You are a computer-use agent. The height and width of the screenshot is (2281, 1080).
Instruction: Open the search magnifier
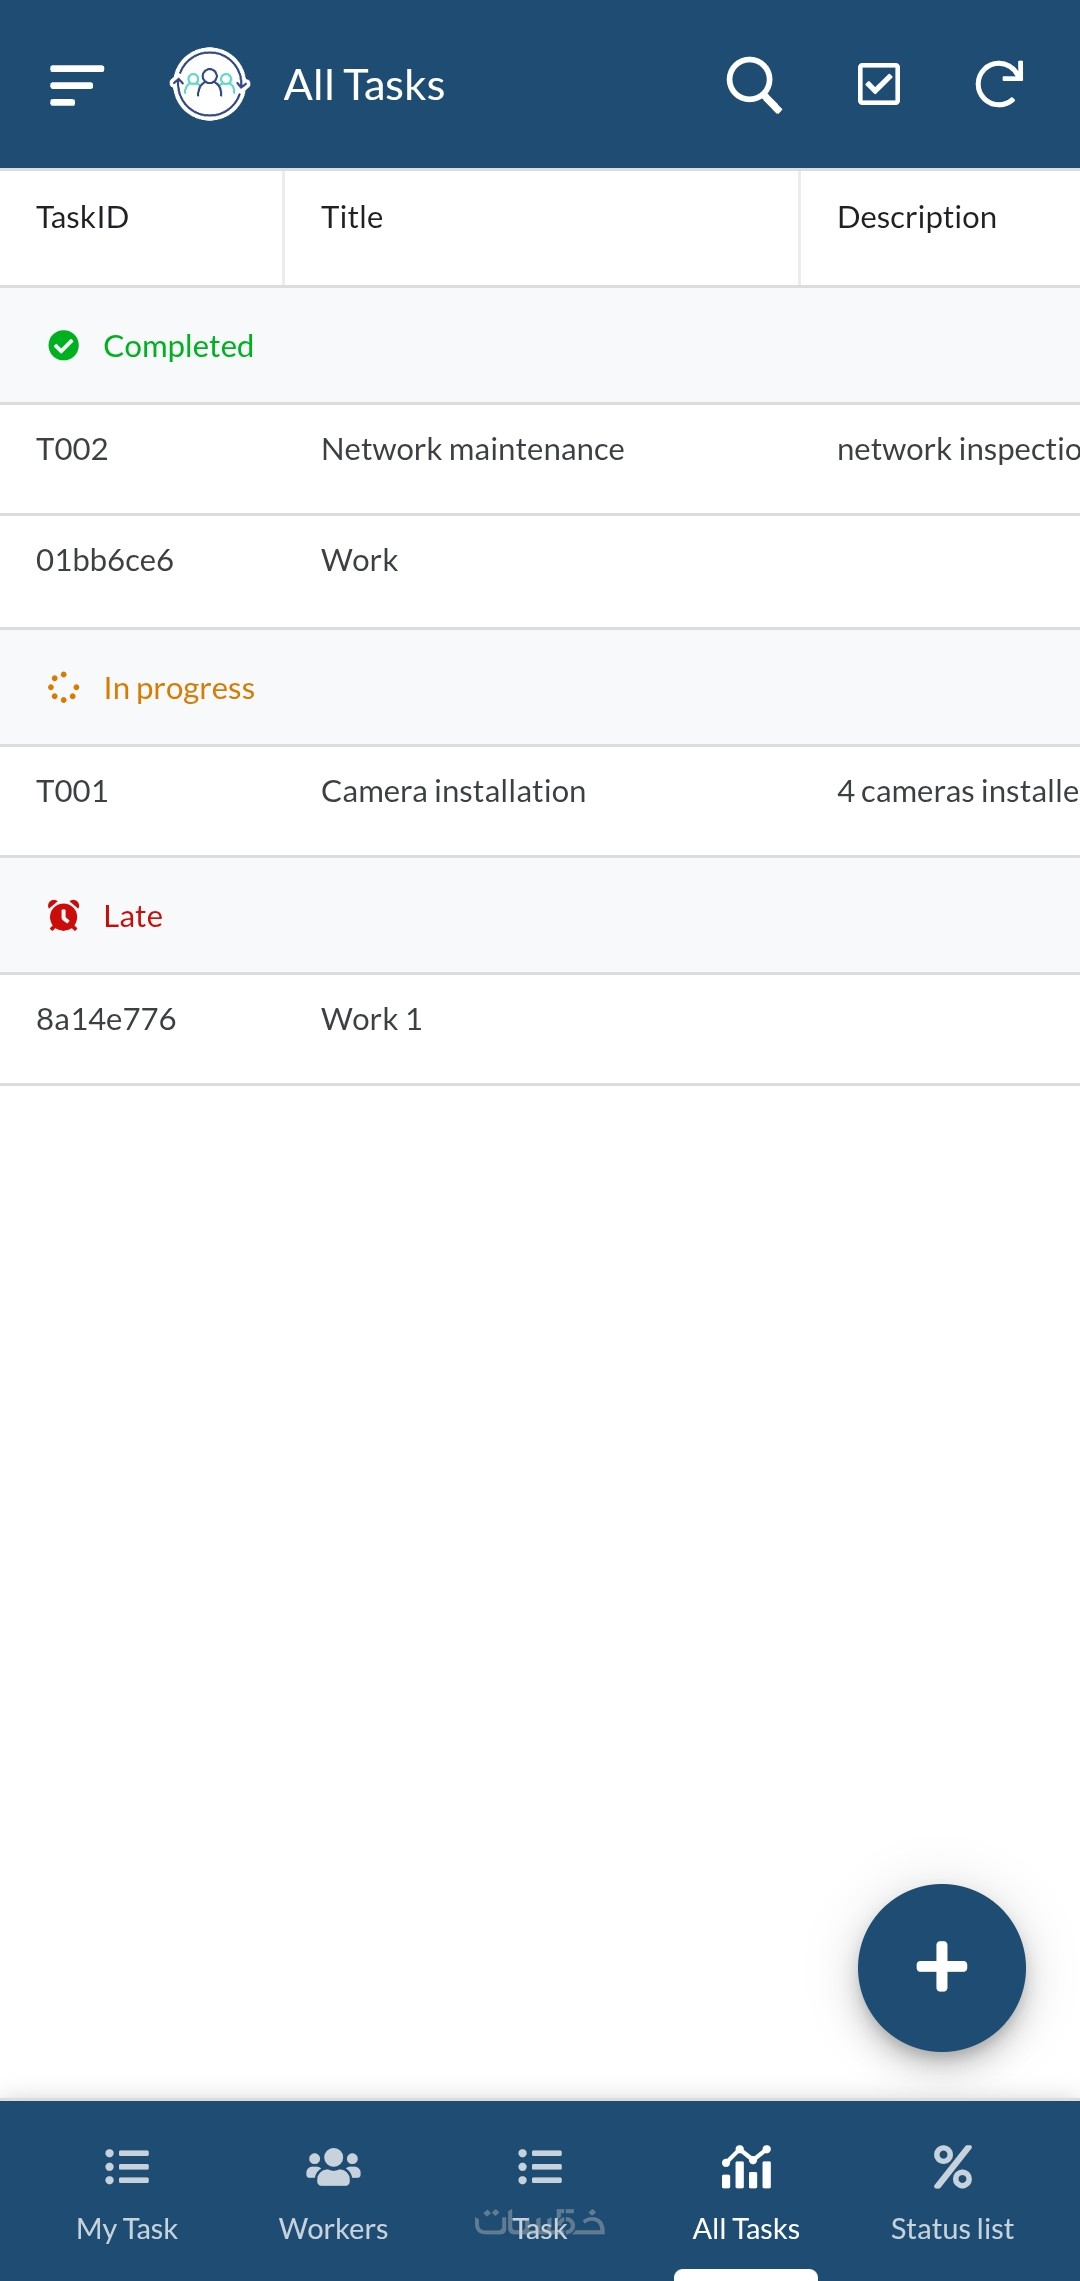753,85
